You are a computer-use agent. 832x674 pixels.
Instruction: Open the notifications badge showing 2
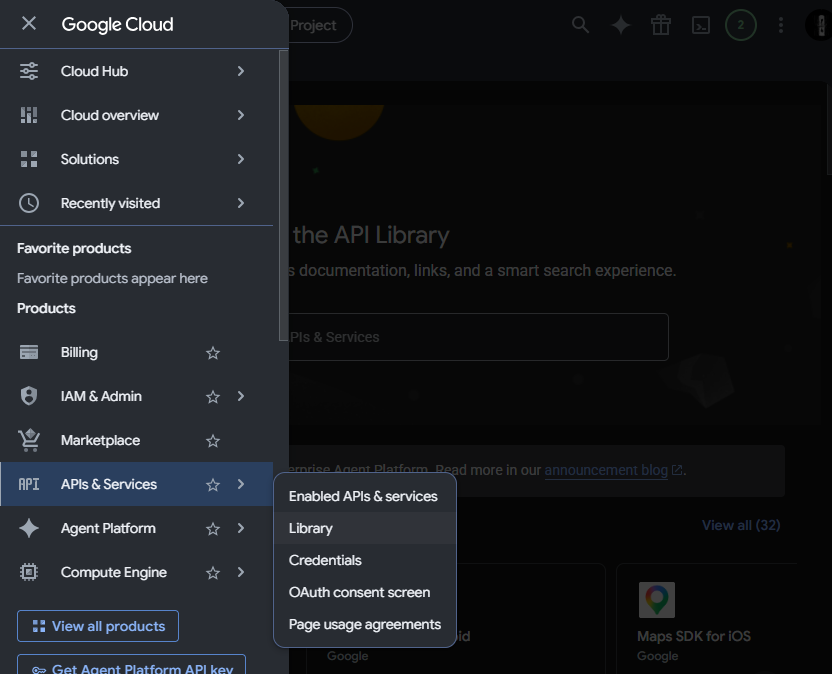coord(741,25)
